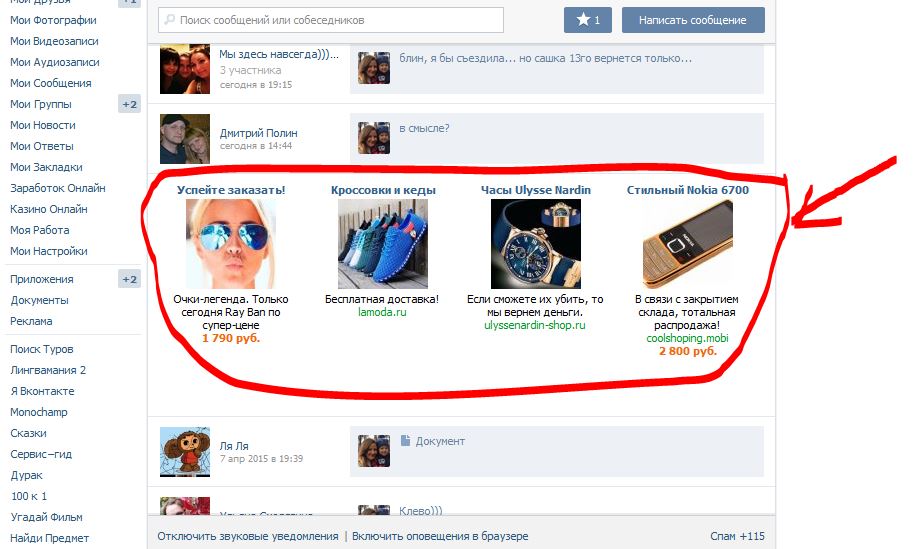Click Включить оповещения в браузере
The width and height of the screenshot is (920, 549).
coord(440,536)
